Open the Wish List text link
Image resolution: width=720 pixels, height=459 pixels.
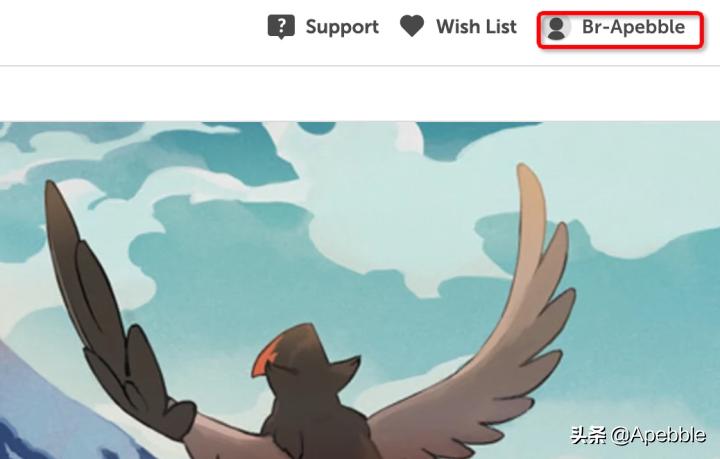click(x=476, y=26)
